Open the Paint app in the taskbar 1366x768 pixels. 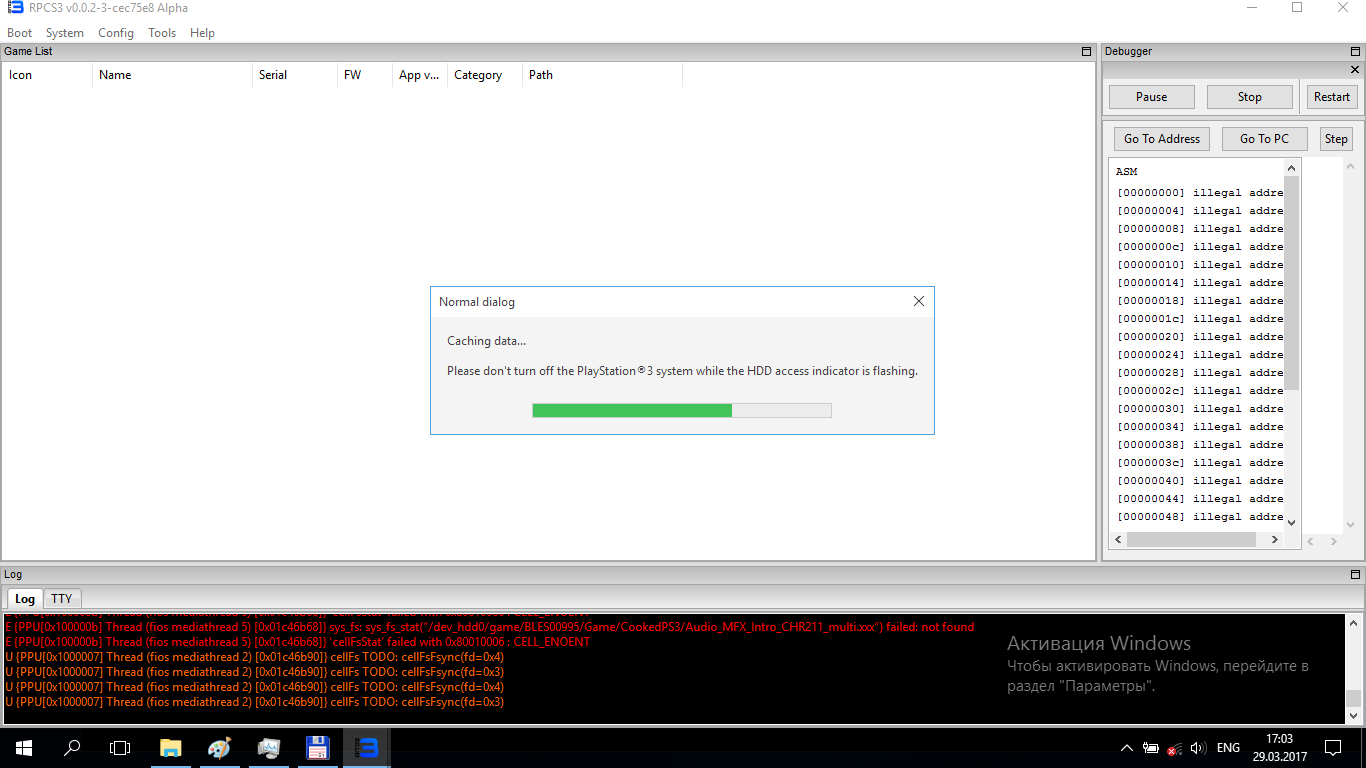(219, 747)
